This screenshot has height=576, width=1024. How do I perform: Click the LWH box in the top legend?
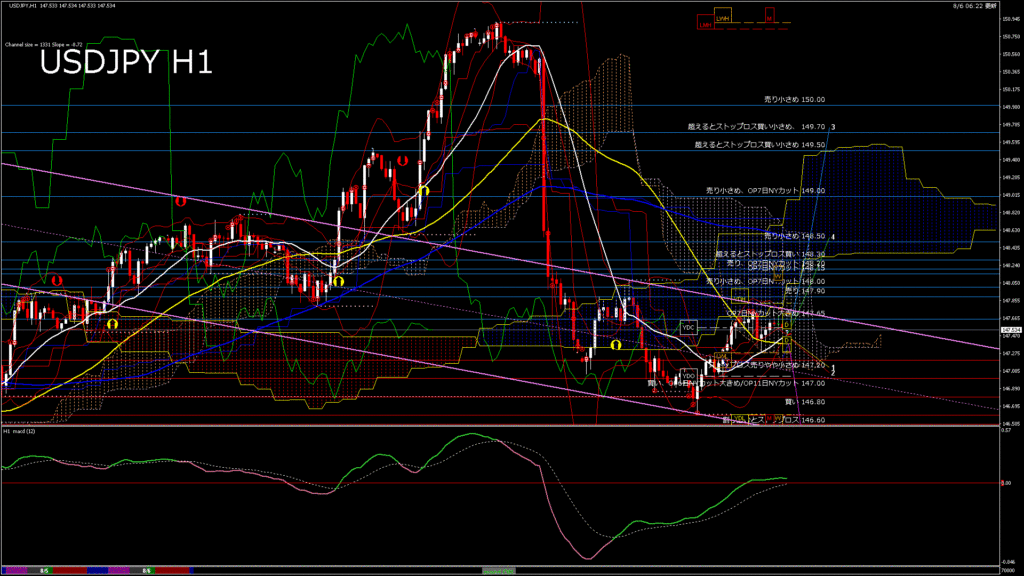pyautogui.click(x=722, y=18)
